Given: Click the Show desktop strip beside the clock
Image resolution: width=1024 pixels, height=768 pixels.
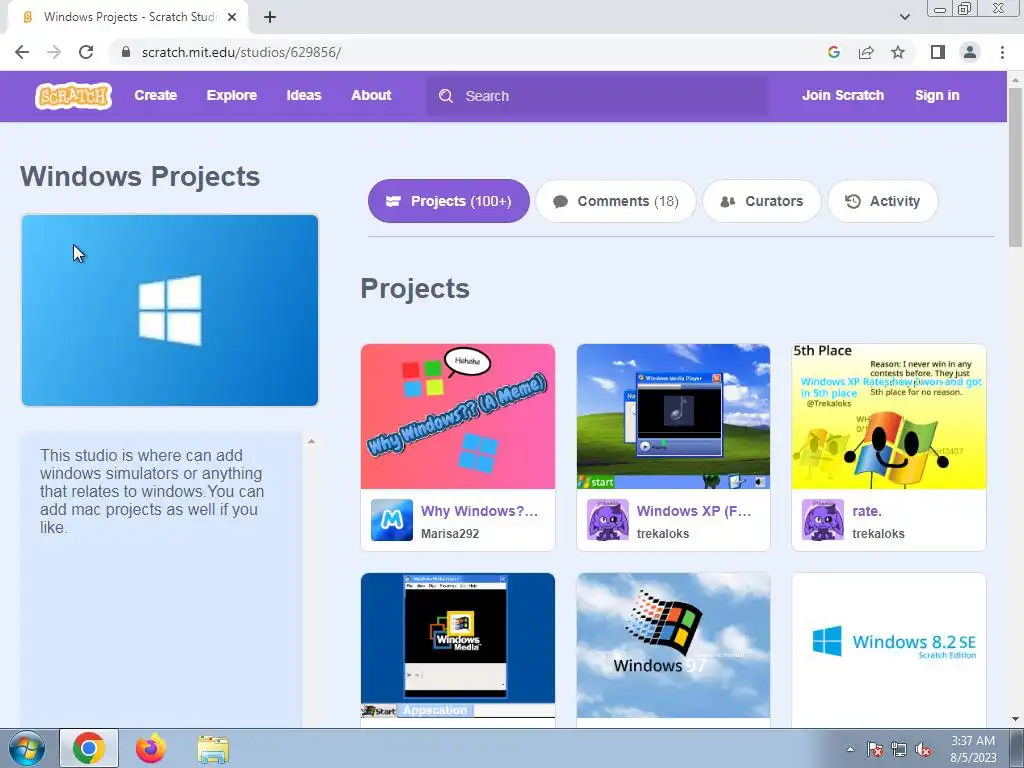Looking at the screenshot, I should pos(1017,748).
